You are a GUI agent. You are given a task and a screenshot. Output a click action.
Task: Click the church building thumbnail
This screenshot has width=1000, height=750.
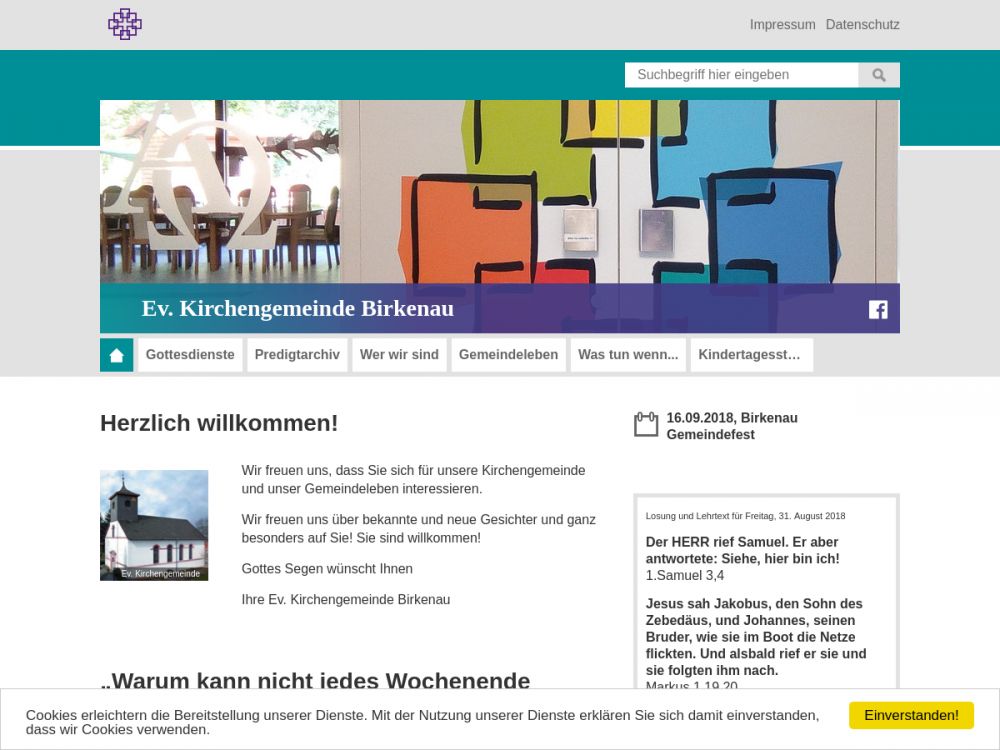click(x=154, y=525)
